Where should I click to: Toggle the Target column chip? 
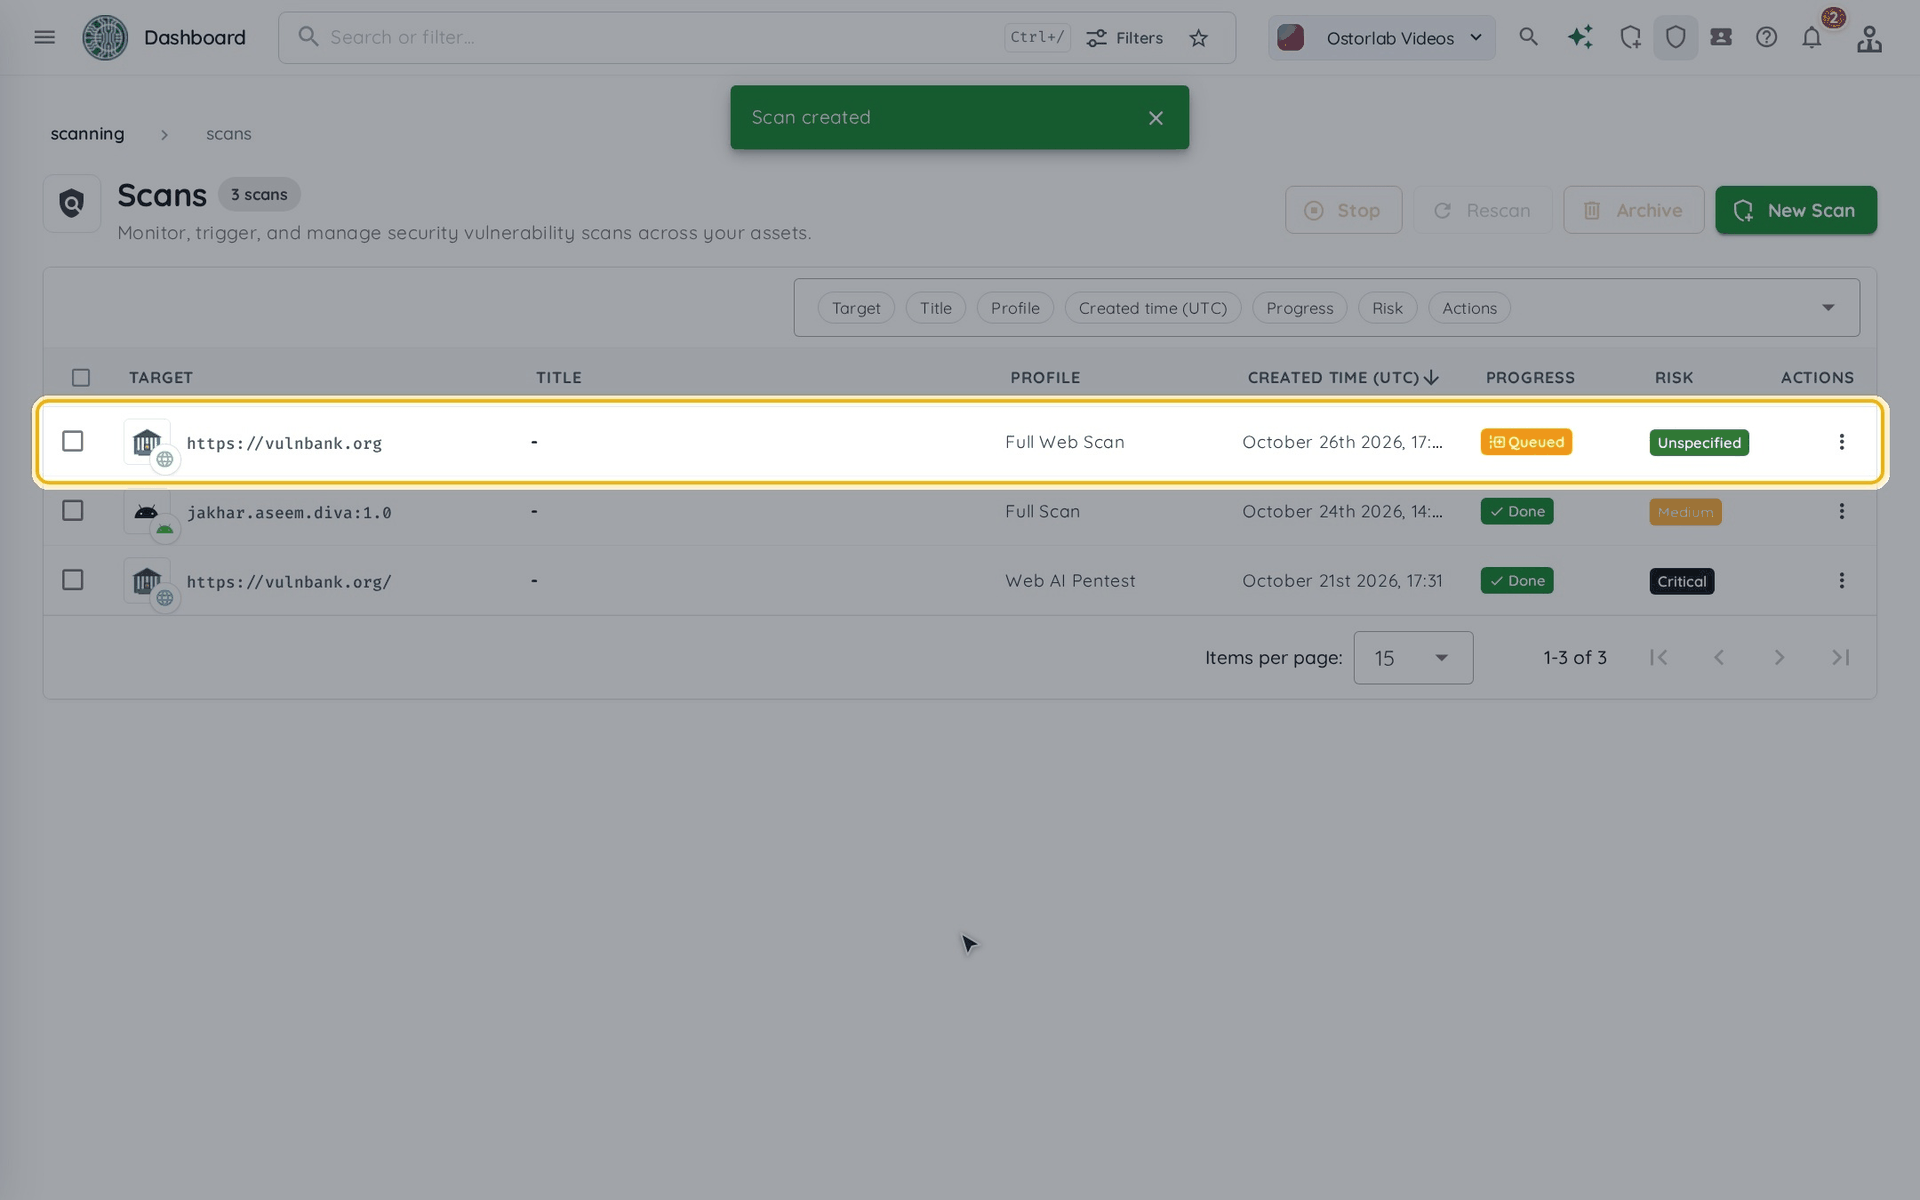(856, 308)
